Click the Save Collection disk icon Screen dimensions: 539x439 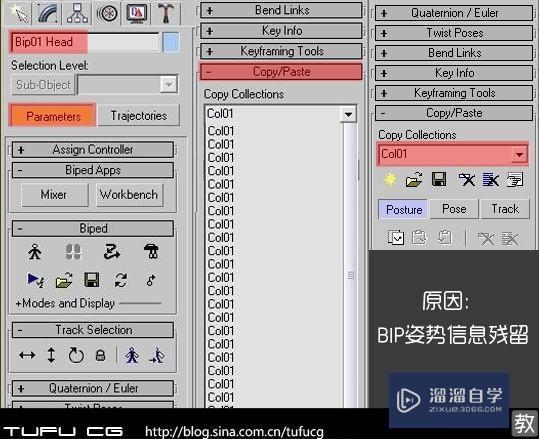click(x=439, y=179)
